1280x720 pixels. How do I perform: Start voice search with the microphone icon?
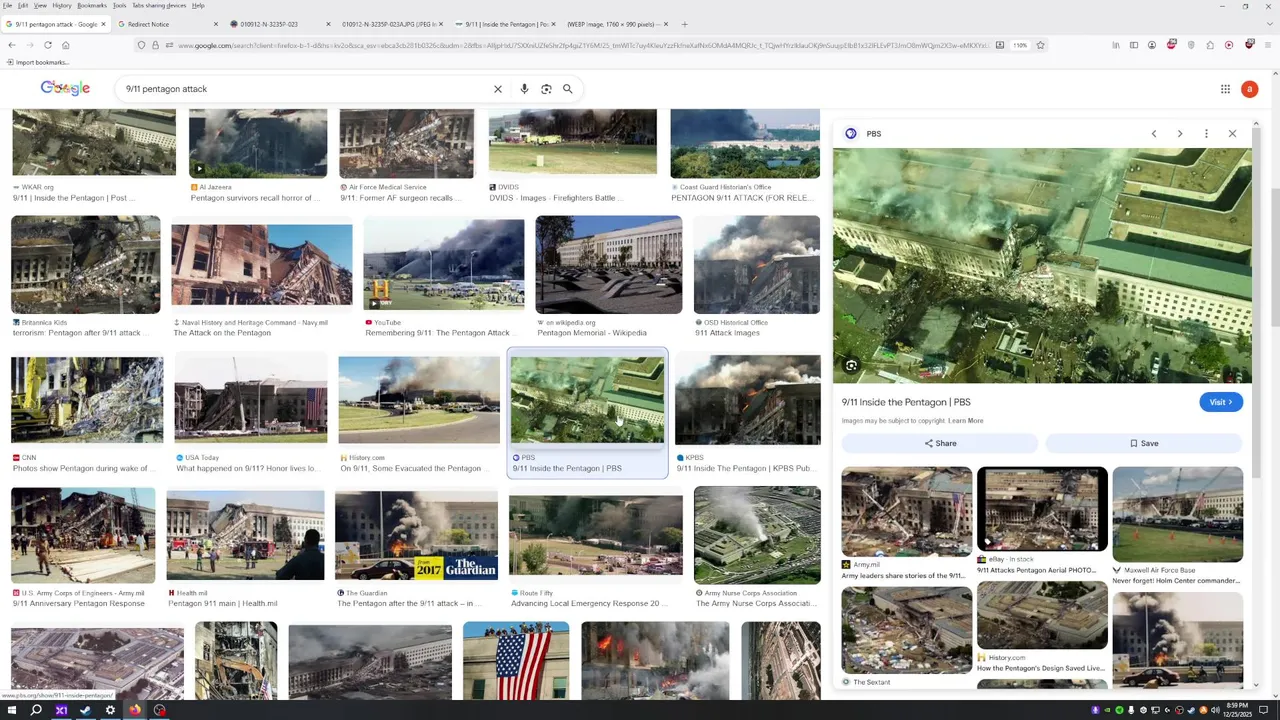(x=524, y=89)
